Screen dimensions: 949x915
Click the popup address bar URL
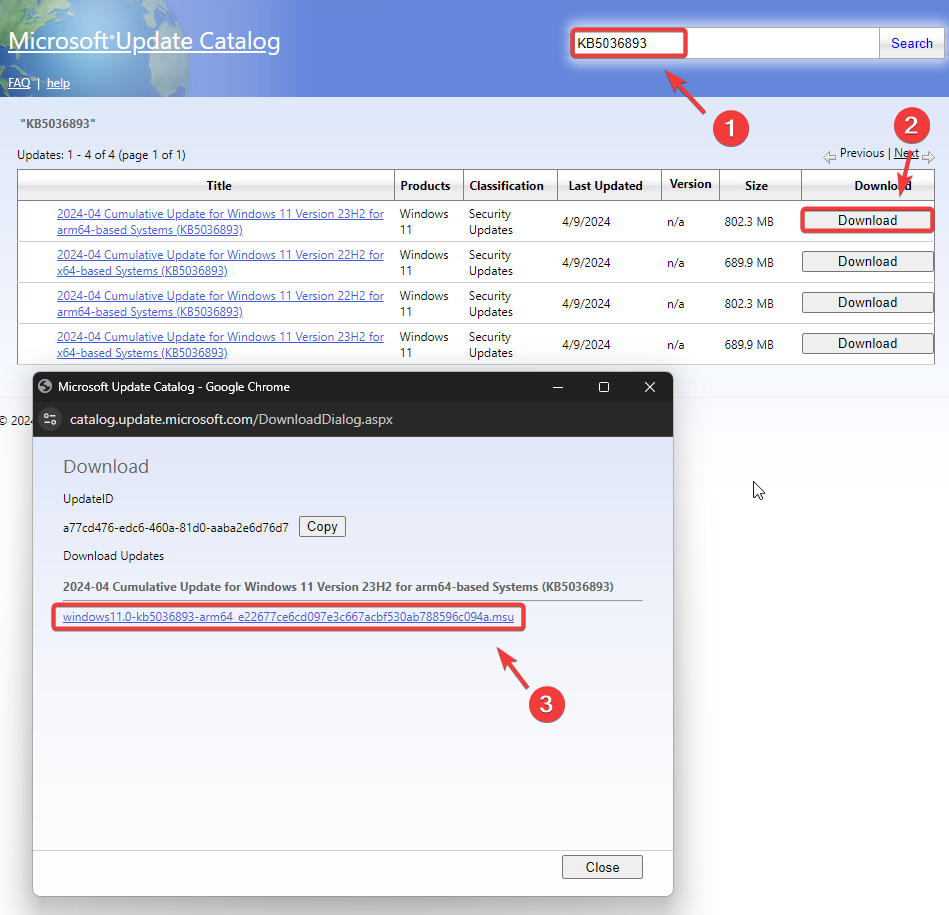pyautogui.click(x=231, y=419)
